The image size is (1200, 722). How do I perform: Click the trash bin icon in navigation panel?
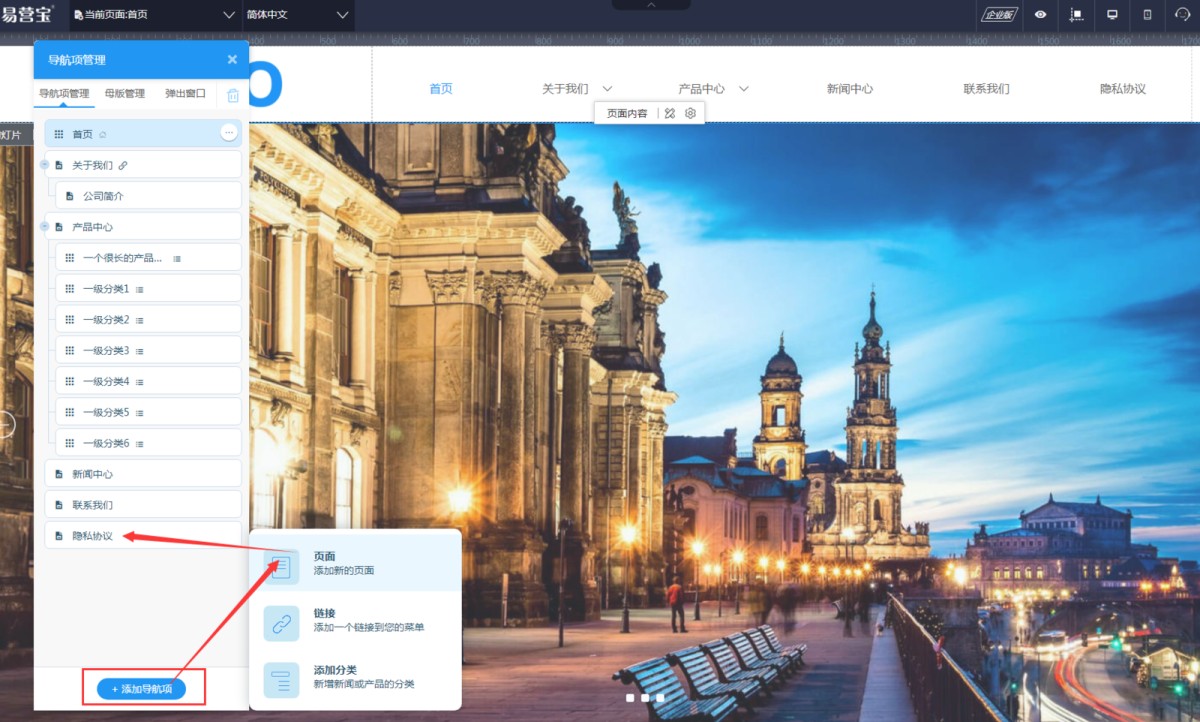233,95
